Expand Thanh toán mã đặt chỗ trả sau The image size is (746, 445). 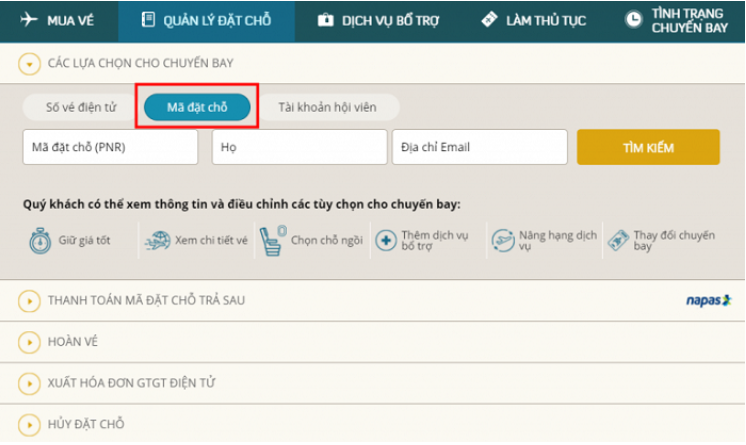pos(29,300)
